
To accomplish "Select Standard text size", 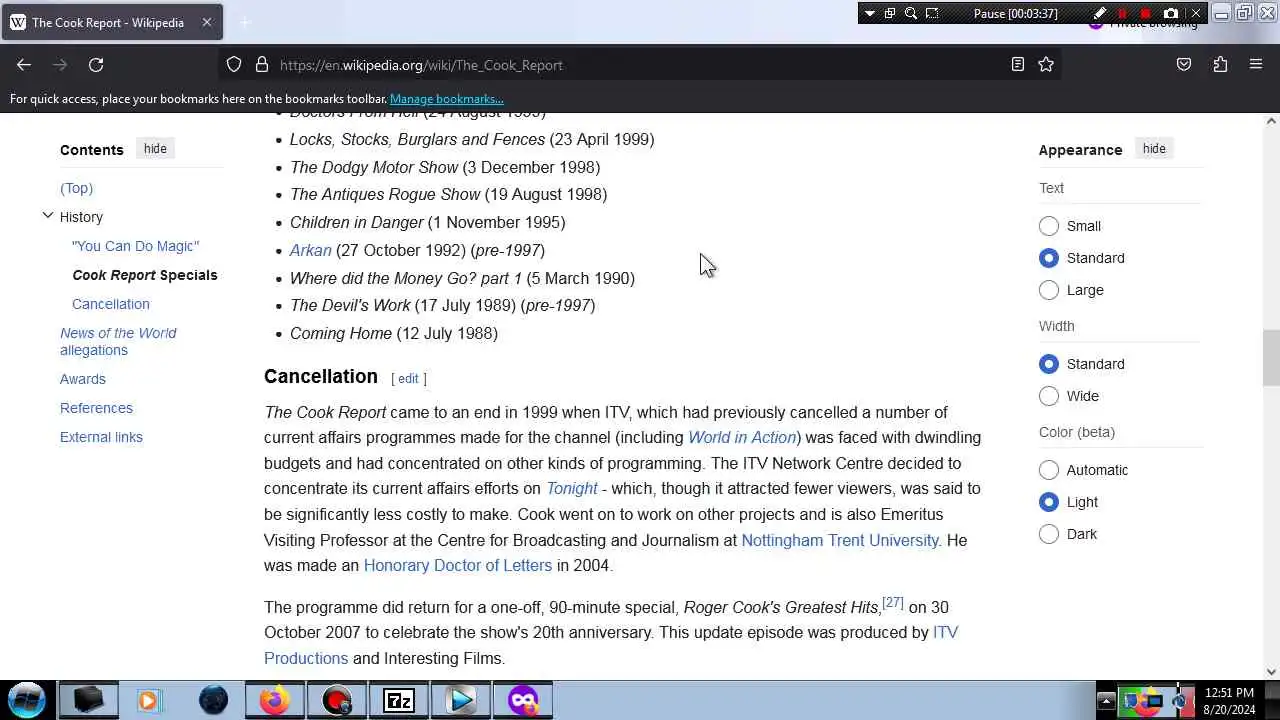I will point(1049,258).
